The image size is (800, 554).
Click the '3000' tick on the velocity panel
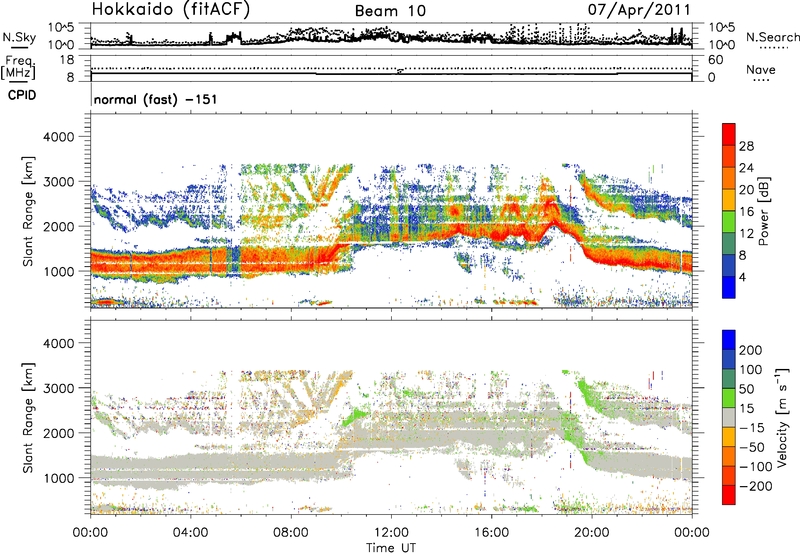pos(60,388)
